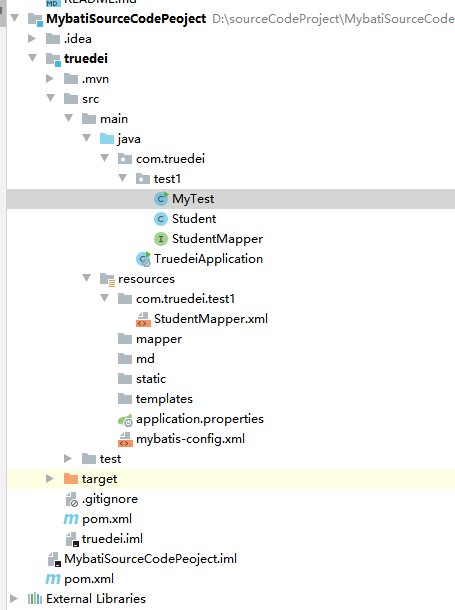Collapse the MybatiSourceCodePeoject root node
455x610 pixels.
(x=15, y=18)
